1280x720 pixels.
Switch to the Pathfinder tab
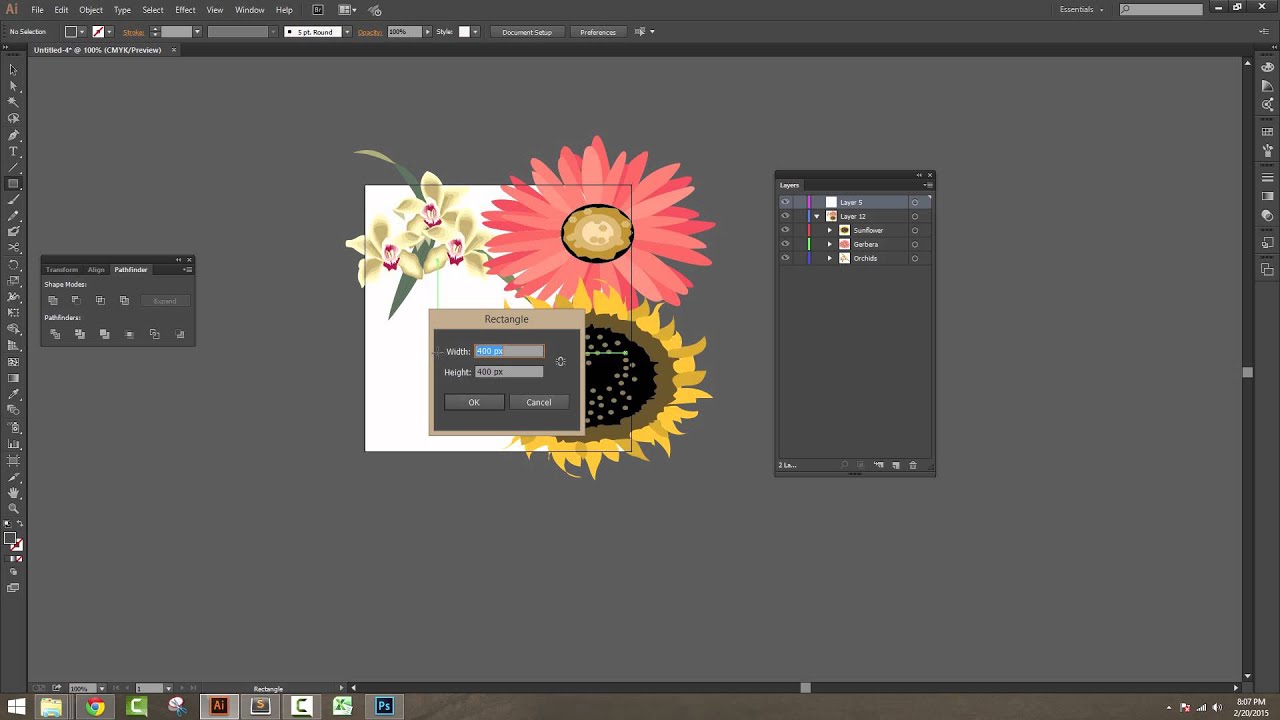(131, 269)
